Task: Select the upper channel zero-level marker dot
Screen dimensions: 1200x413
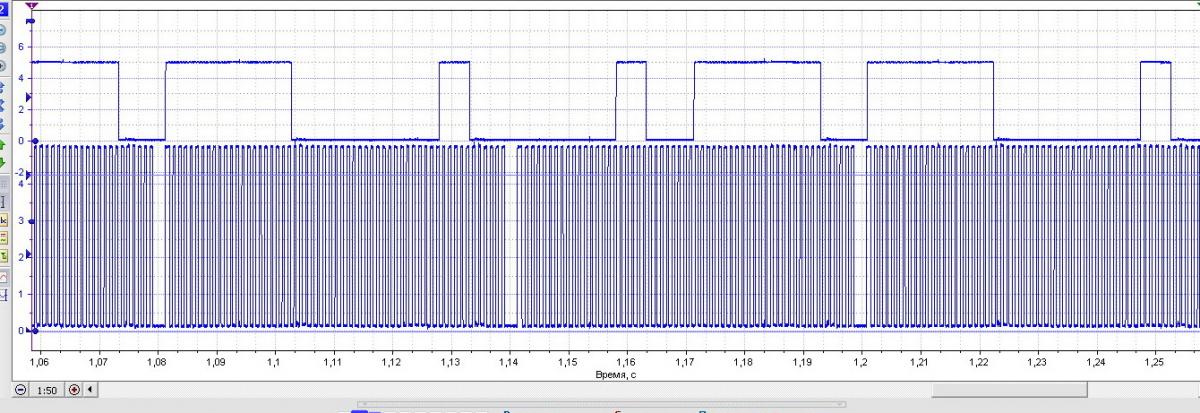Action: (x=34, y=141)
